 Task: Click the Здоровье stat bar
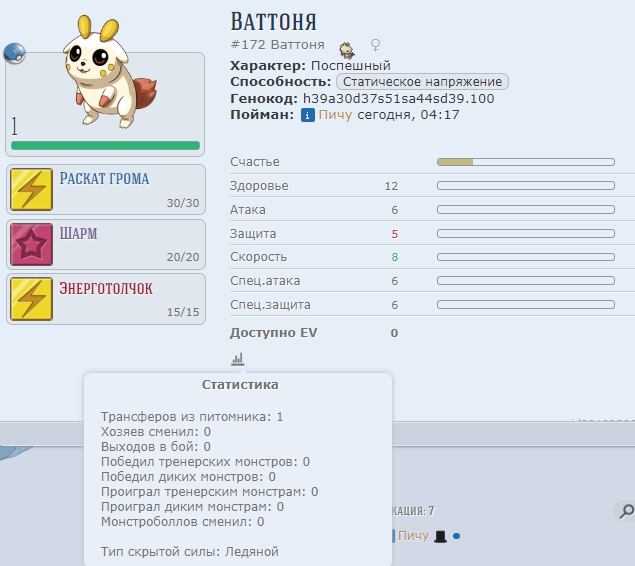point(526,186)
